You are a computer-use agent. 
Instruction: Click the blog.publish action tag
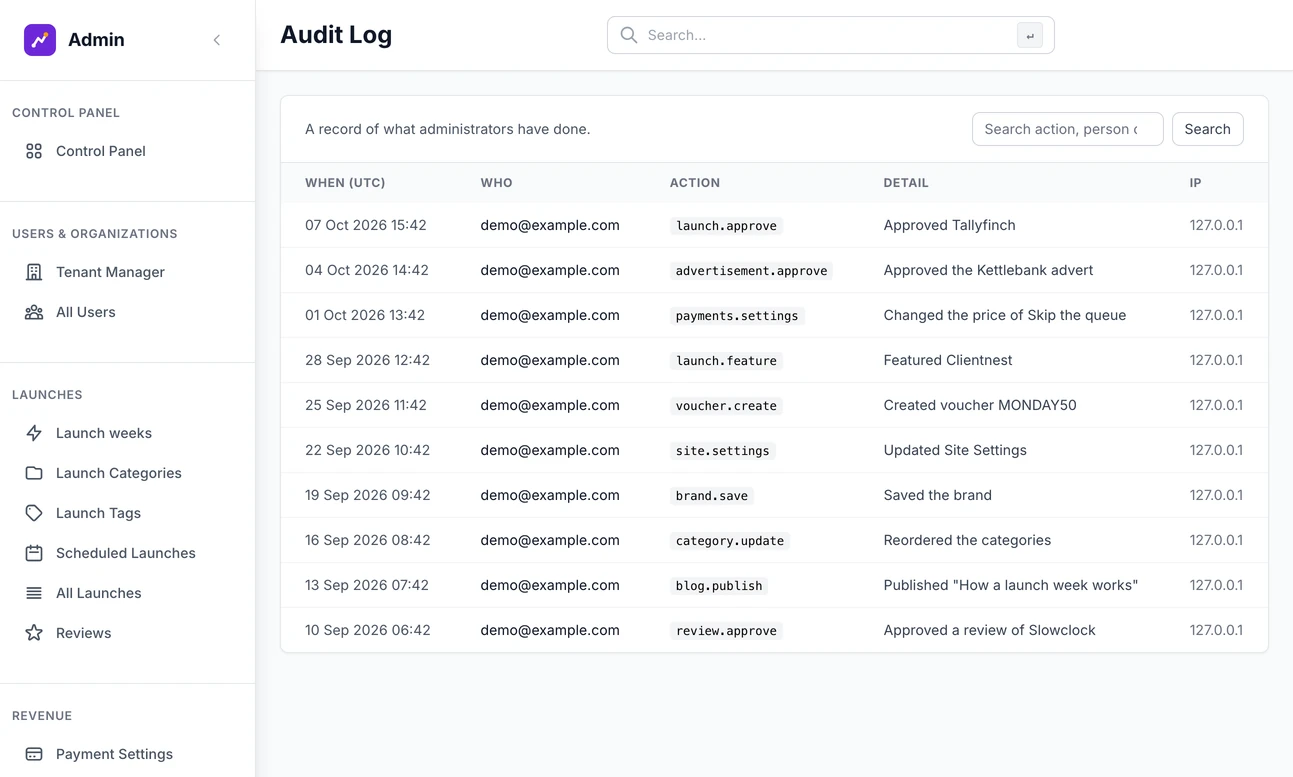719,586
